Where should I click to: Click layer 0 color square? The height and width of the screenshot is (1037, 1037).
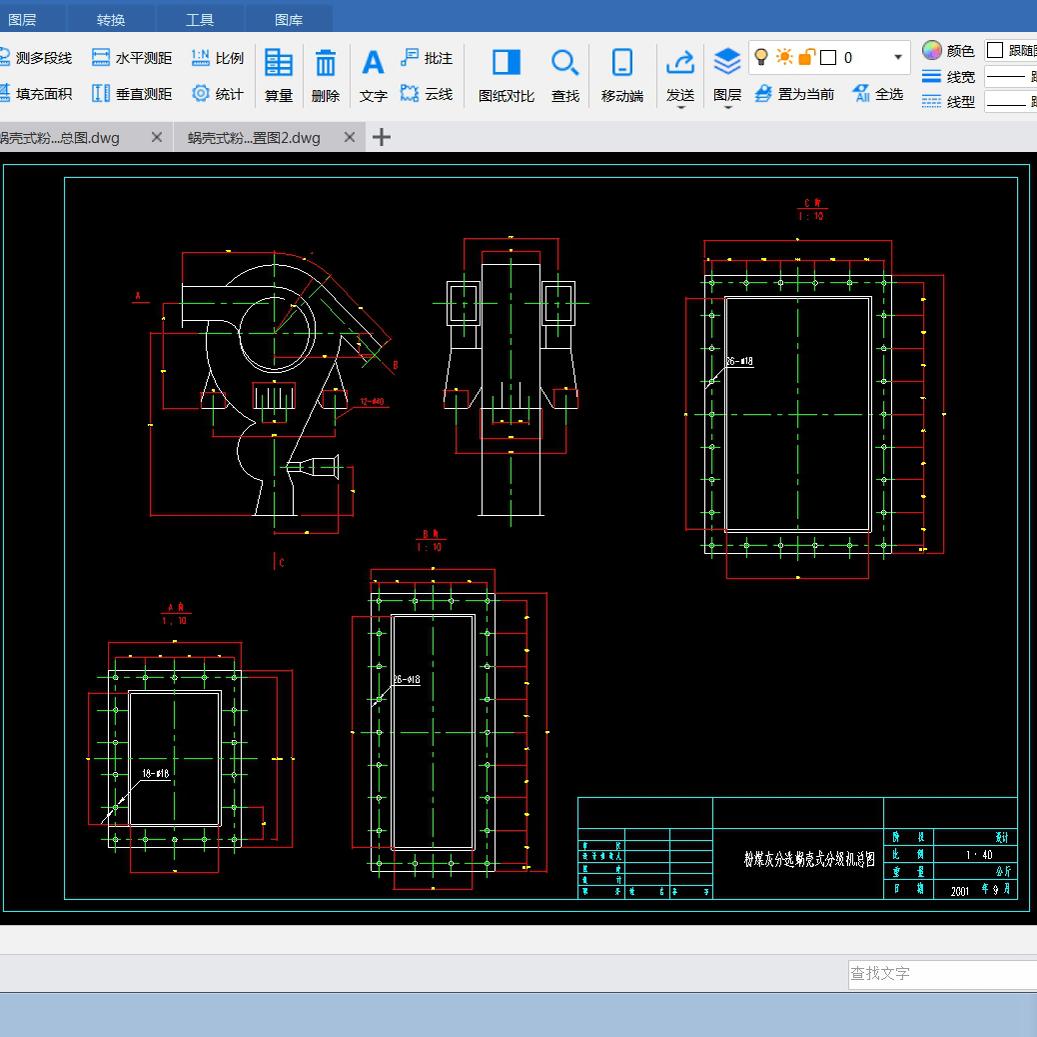click(x=828, y=58)
